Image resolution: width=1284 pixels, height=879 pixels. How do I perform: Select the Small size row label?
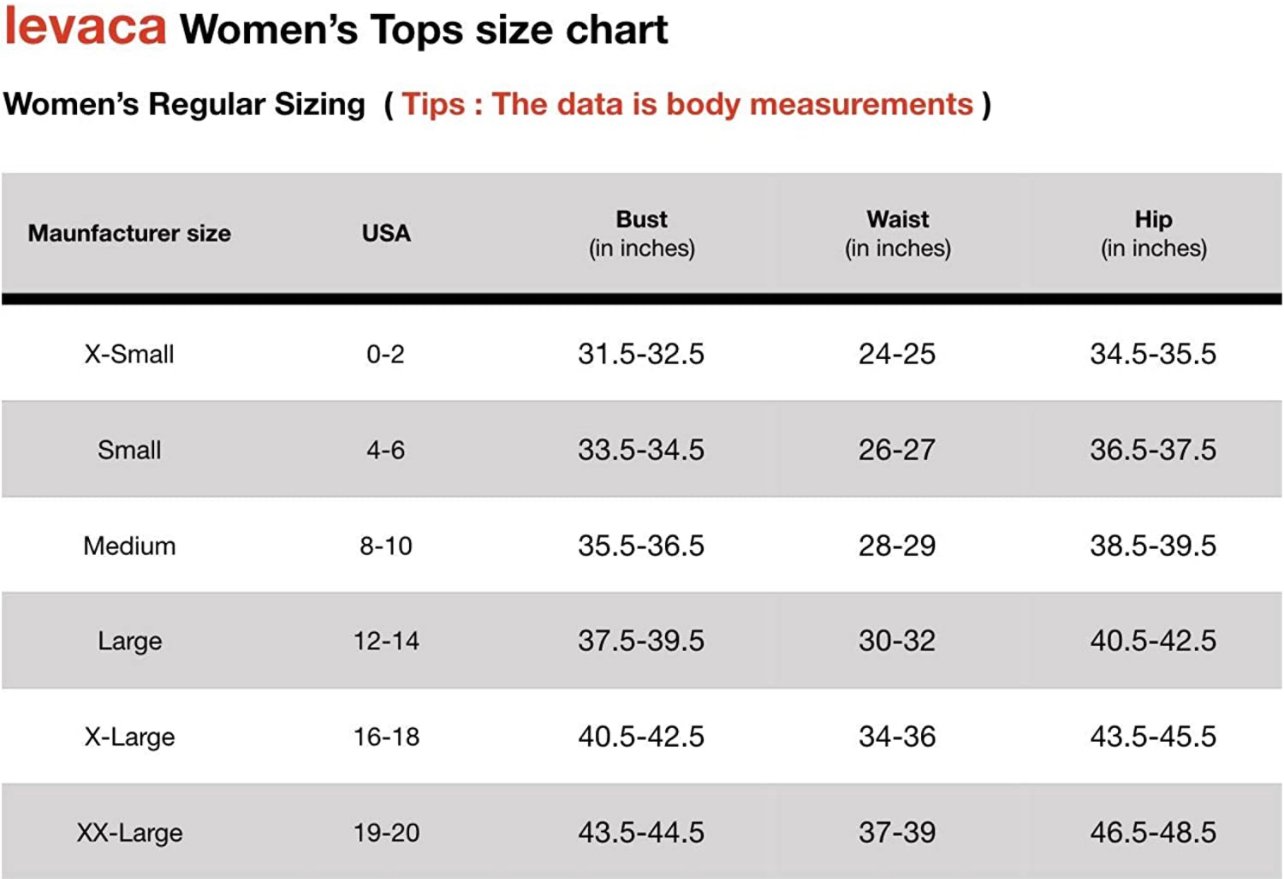tap(129, 450)
